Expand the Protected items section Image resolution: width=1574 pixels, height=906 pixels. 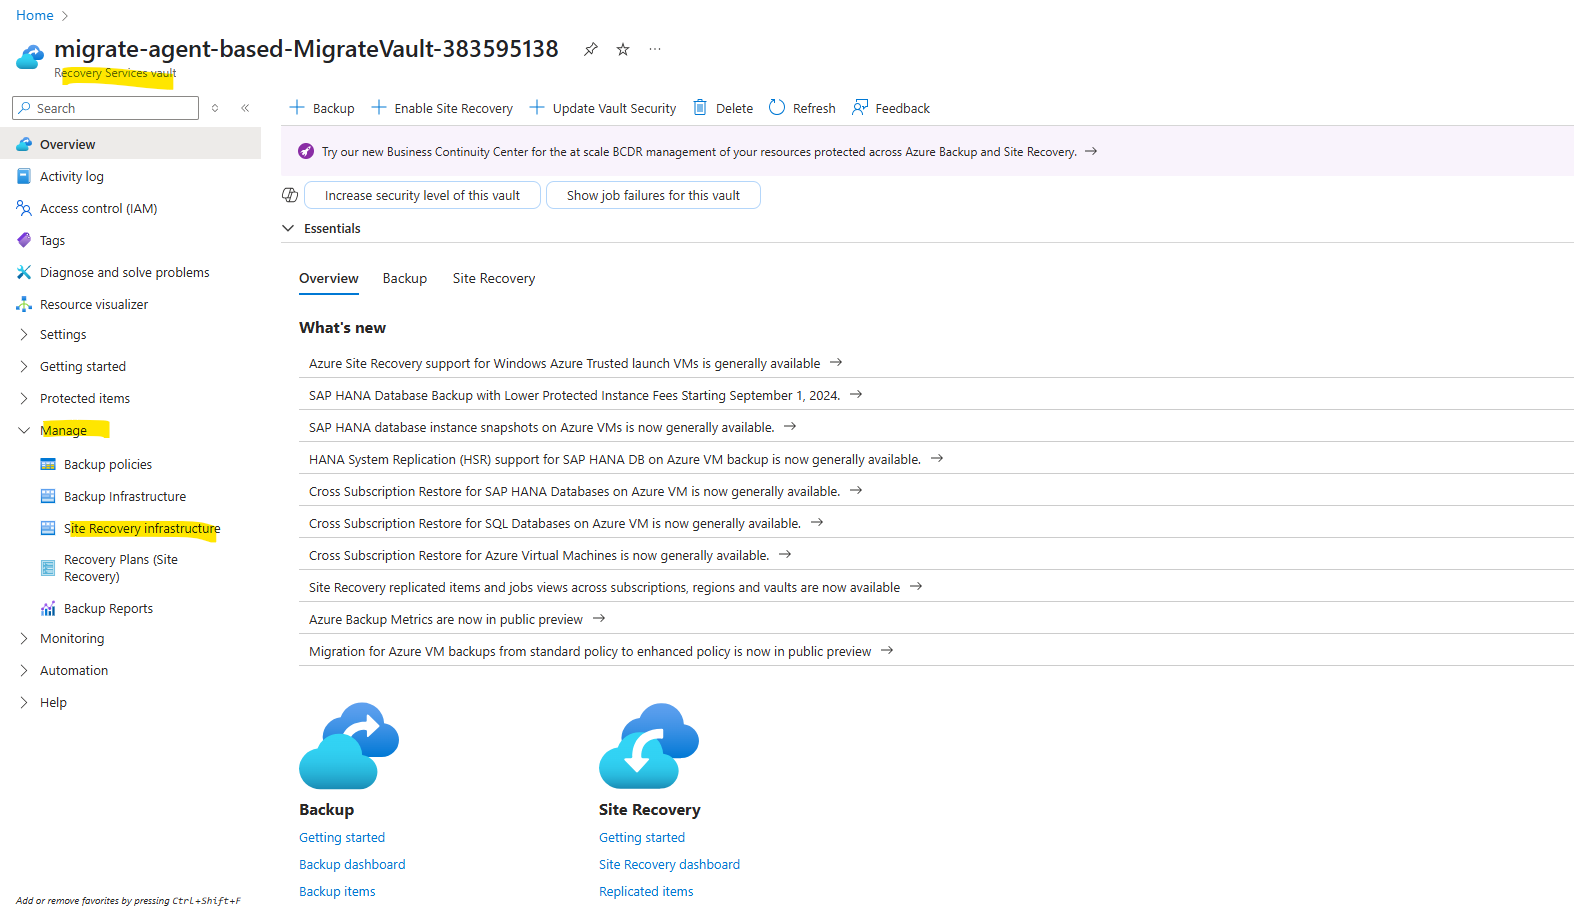(x=24, y=398)
